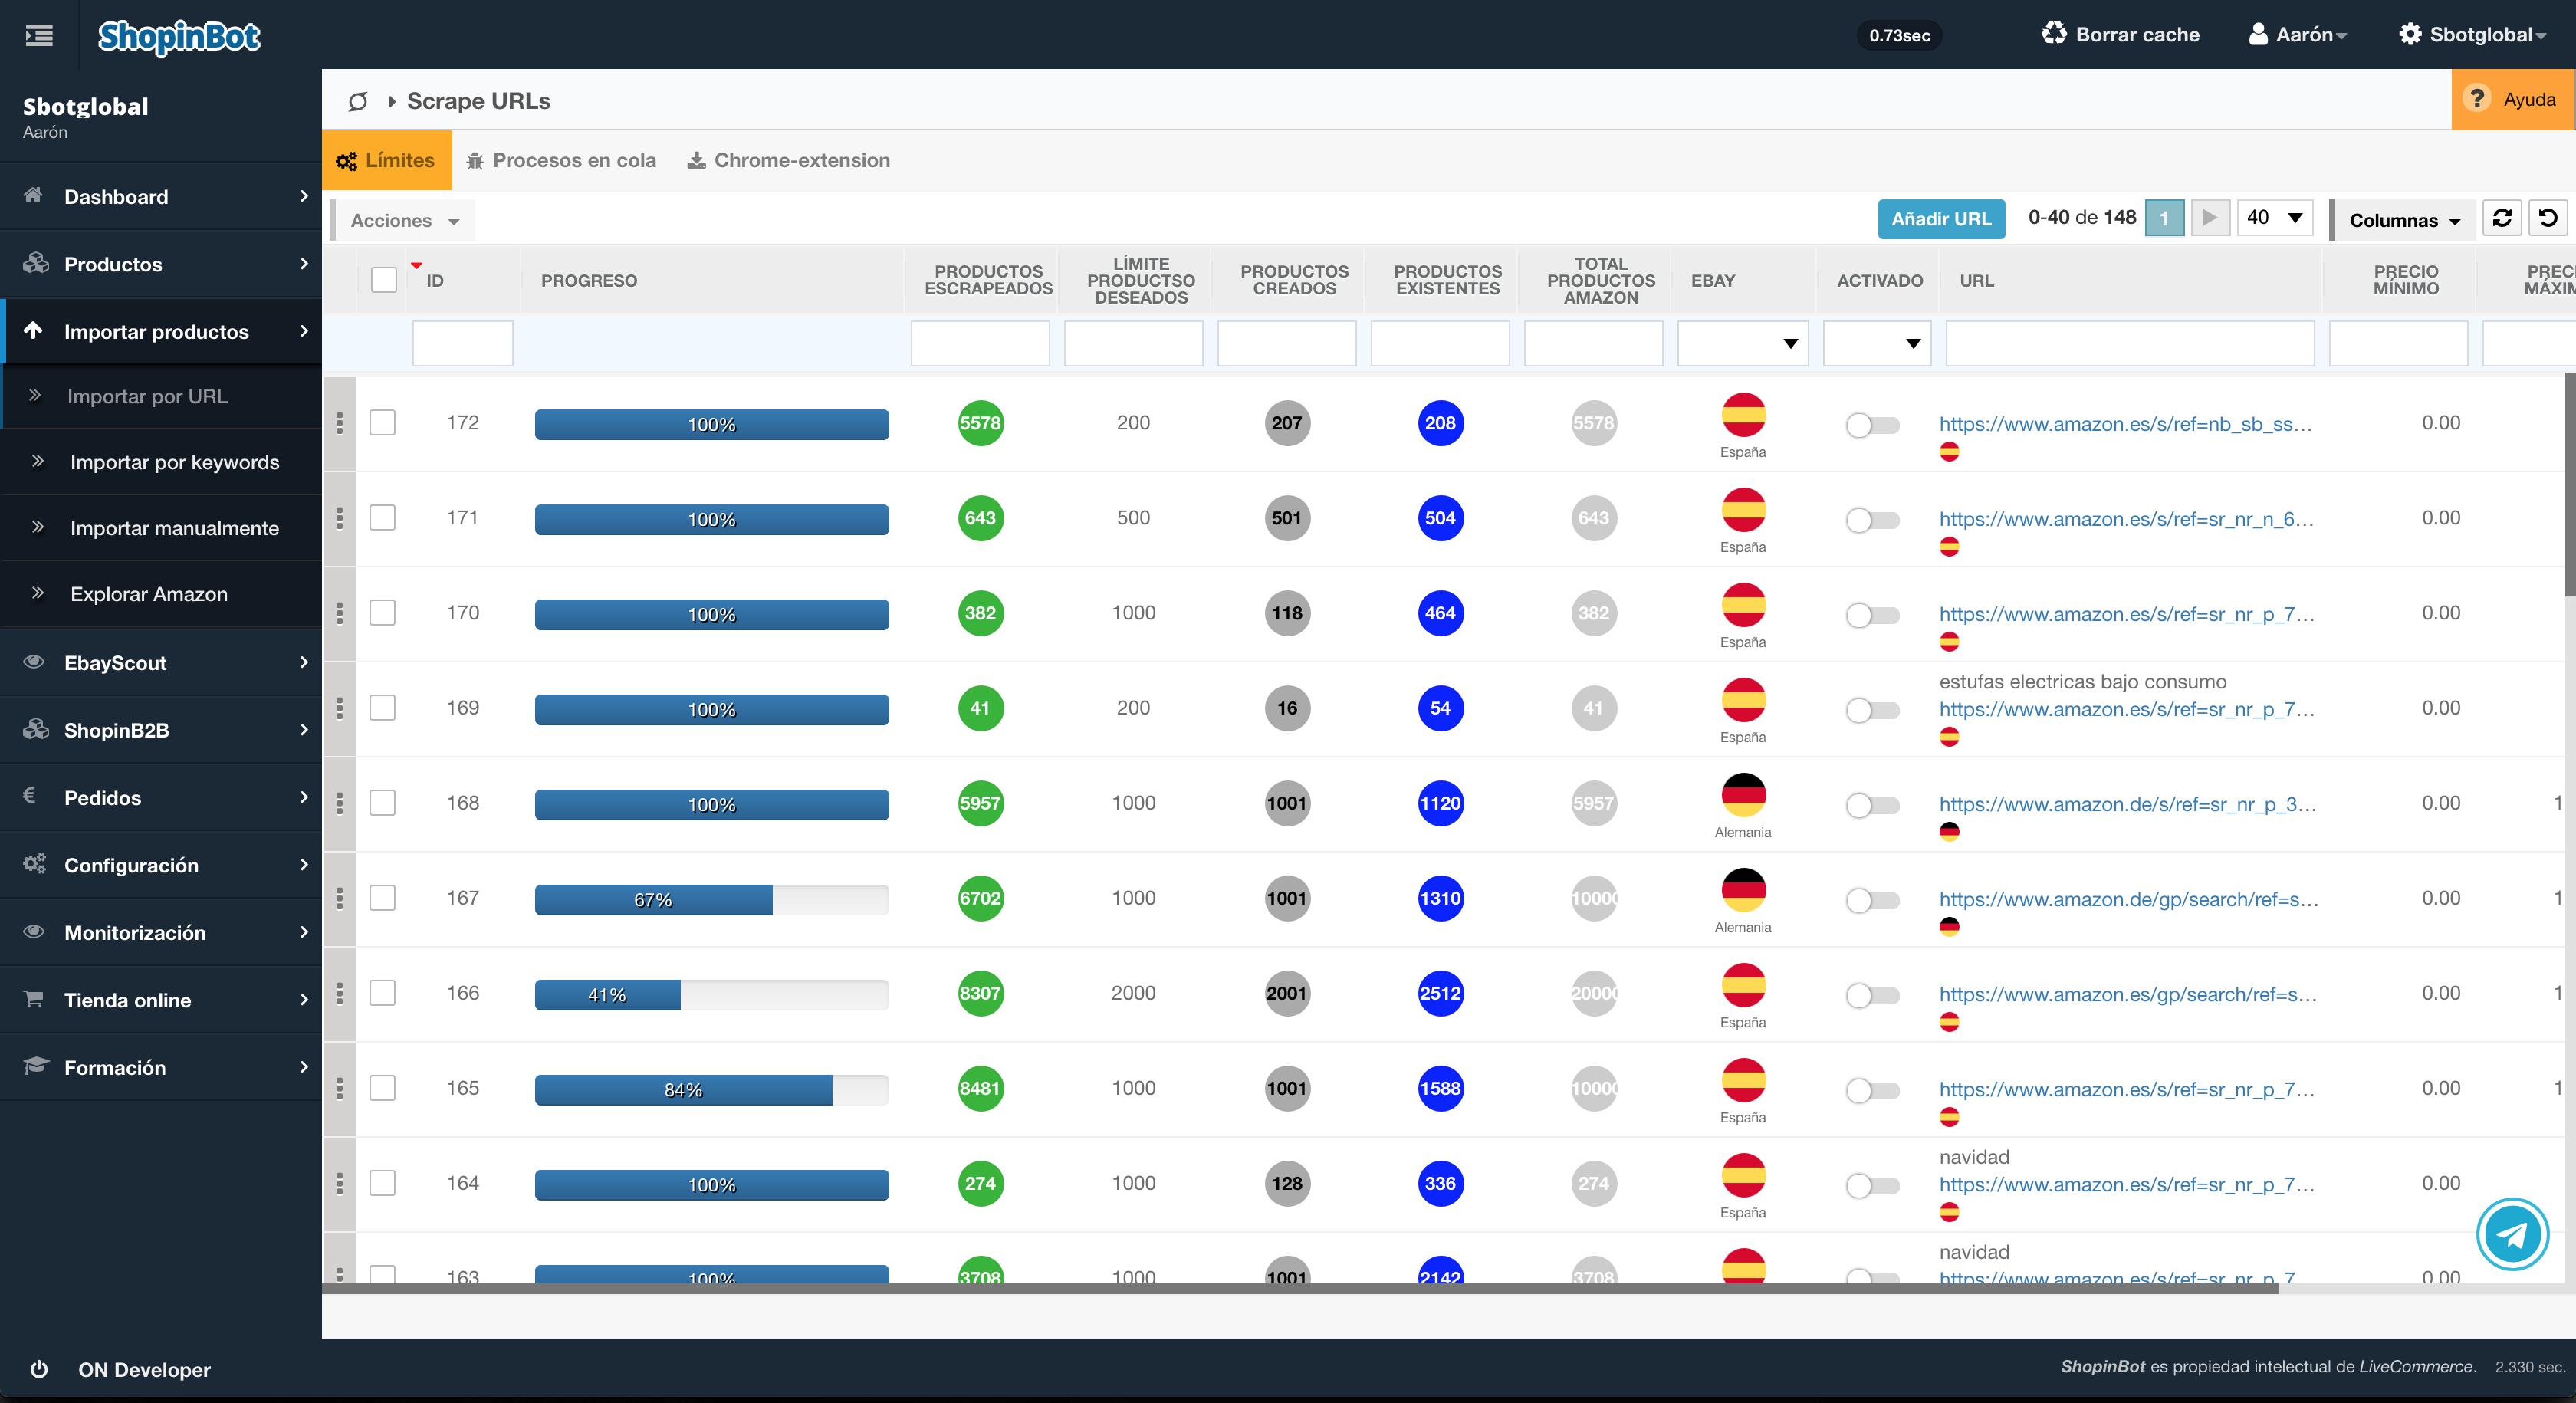Click the reload icon beside Scrape URLs
This screenshot has width=2576, height=1403.
(358, 101)
